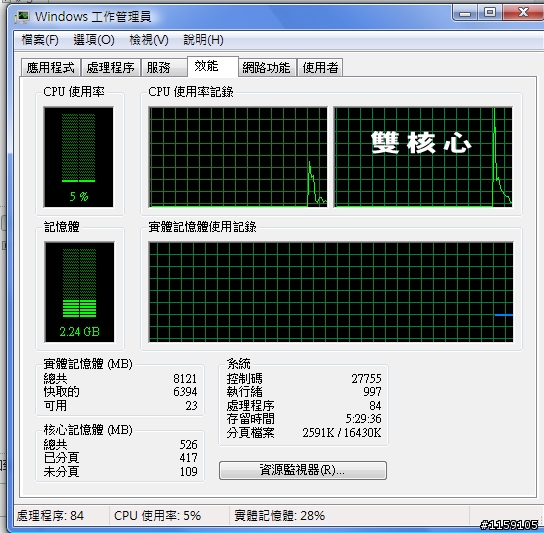Open the 說明(H) menu

pyautogui.click(x=203, y=40)
